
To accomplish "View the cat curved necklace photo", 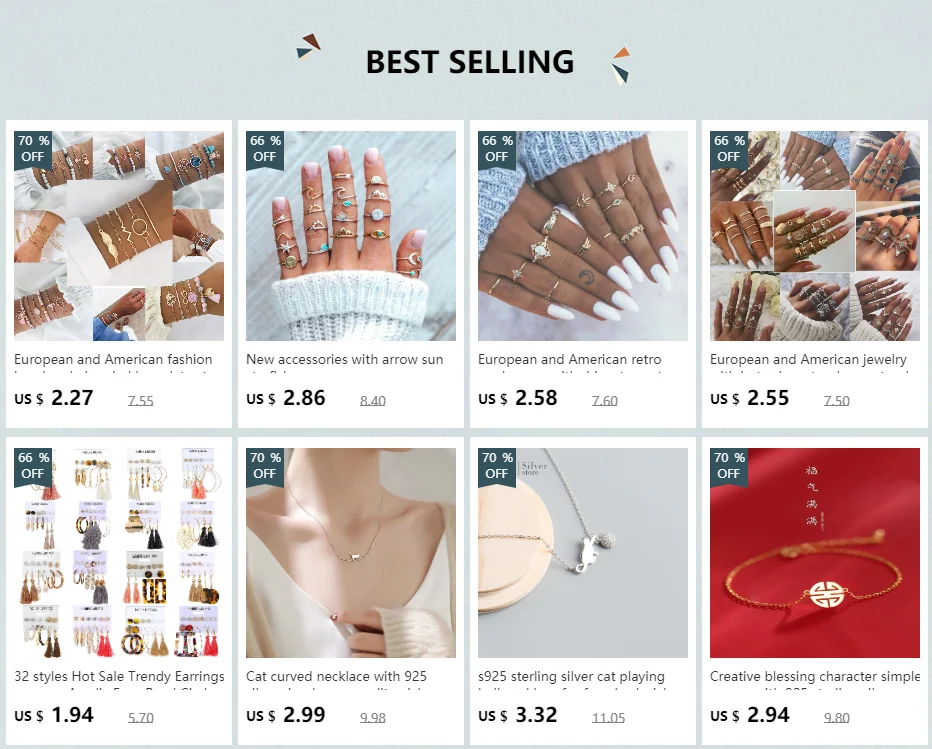I will (x=351, y=553).
